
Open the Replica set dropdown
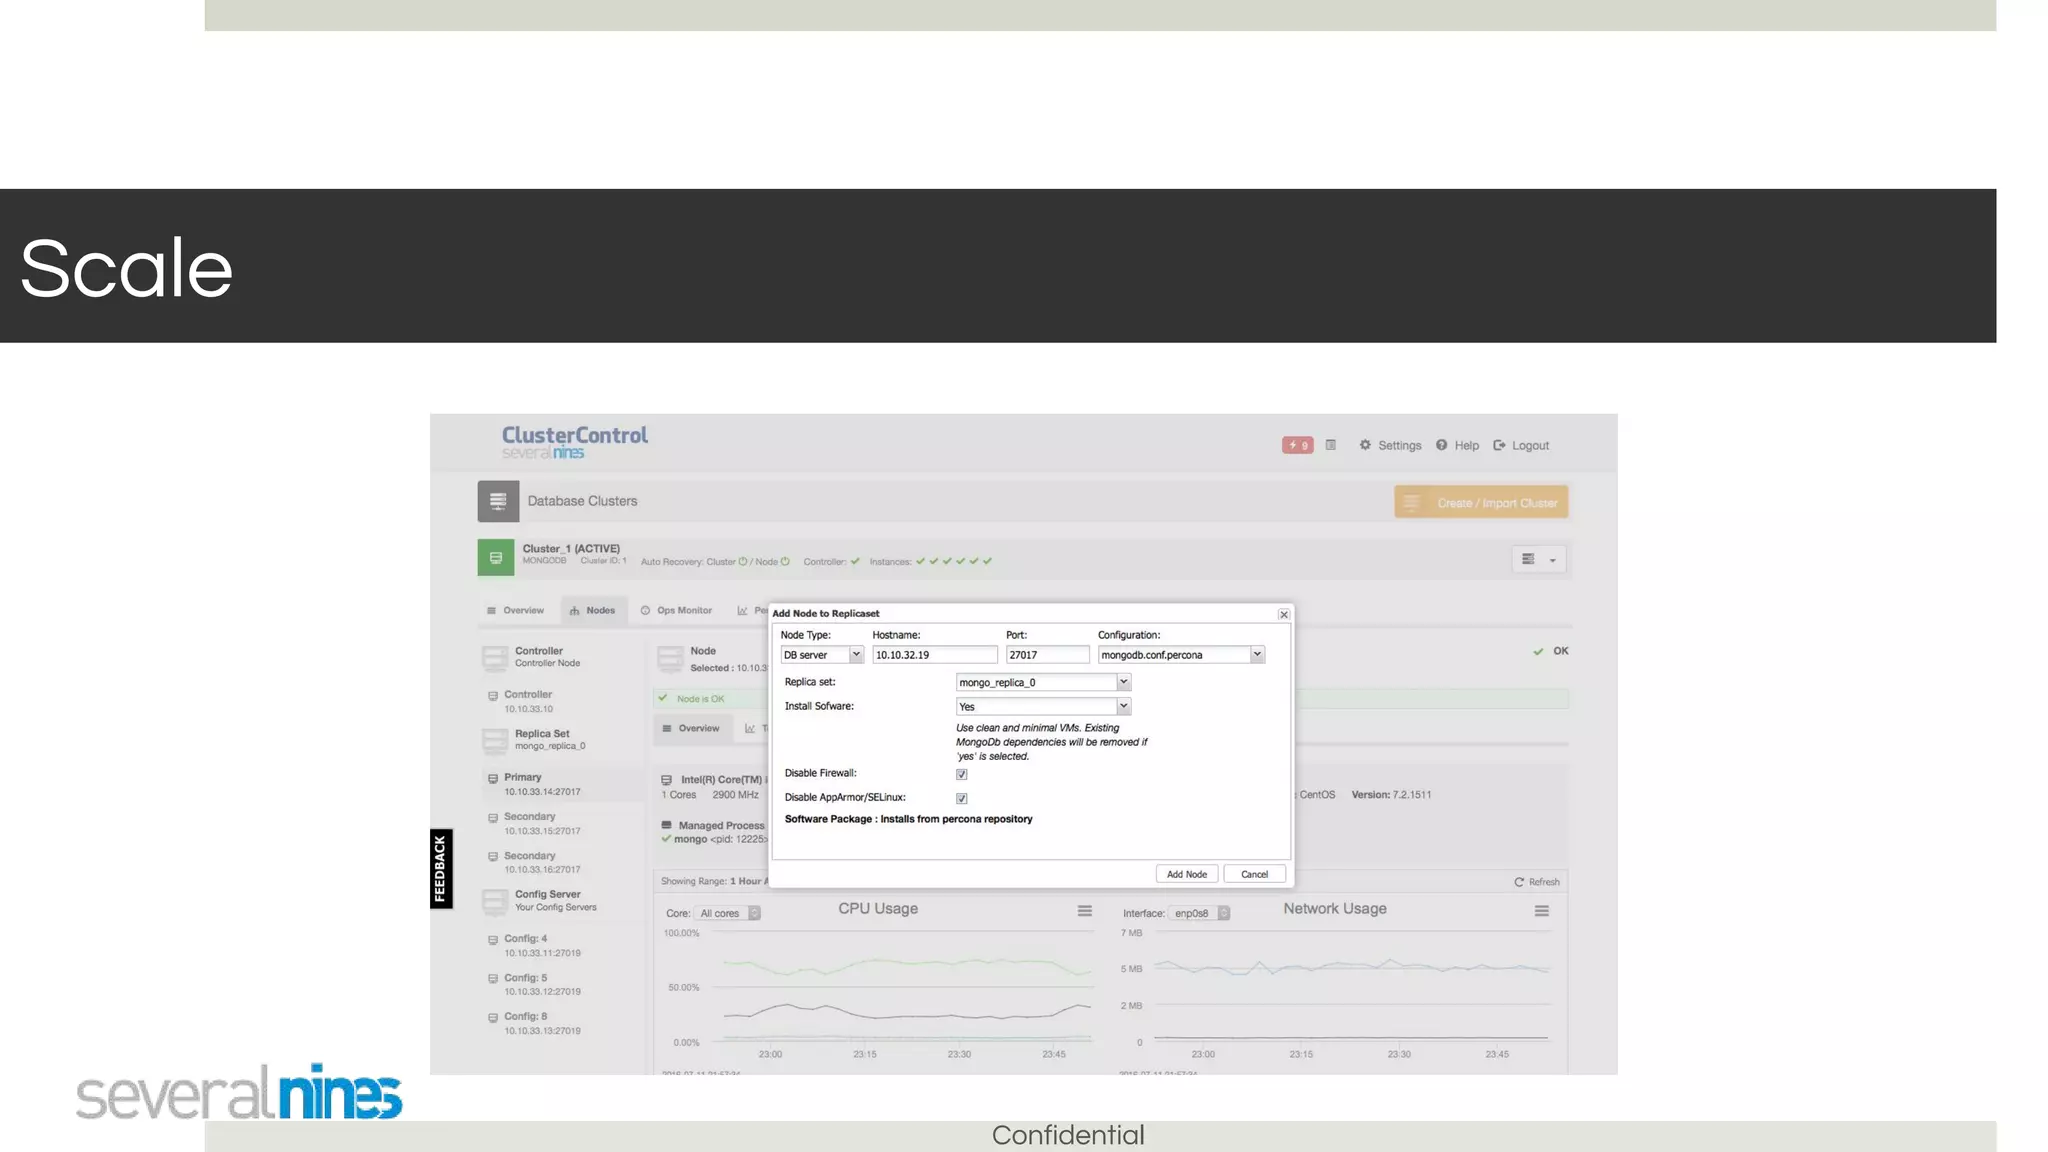[x=1043, y=682]
